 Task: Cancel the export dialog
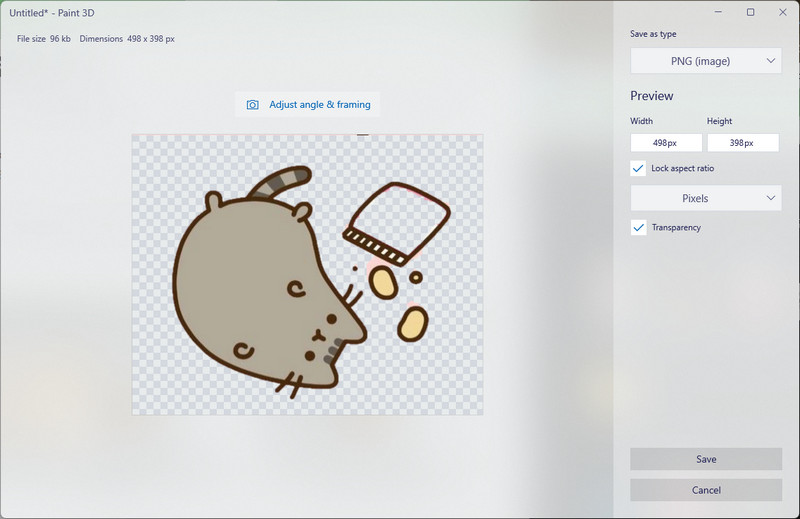[706, 490]
